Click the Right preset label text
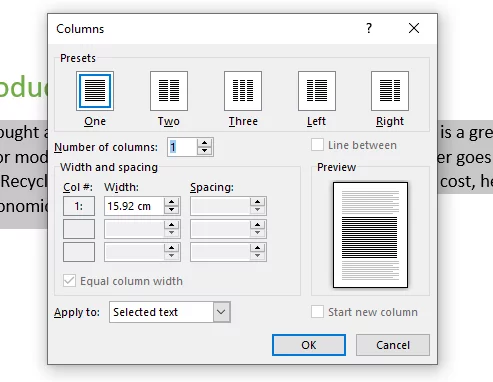 390,121
